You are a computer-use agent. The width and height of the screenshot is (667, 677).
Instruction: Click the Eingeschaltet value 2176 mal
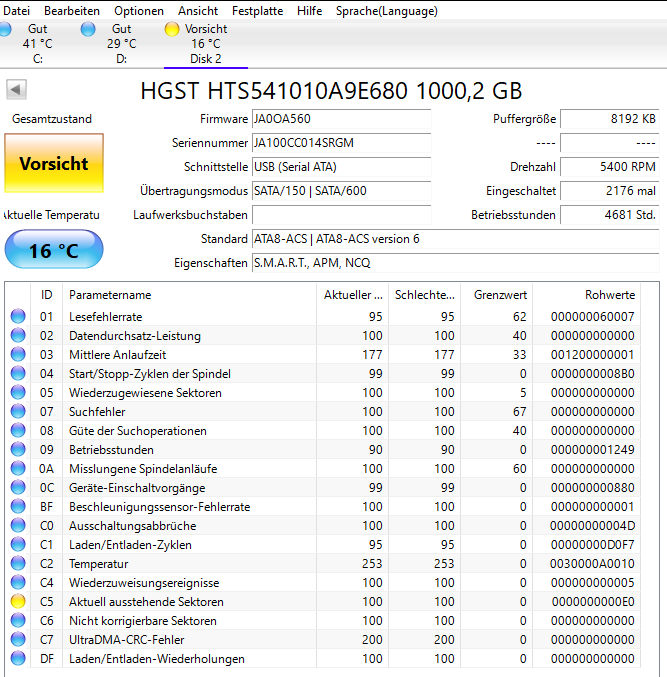[x=610, y=191]
